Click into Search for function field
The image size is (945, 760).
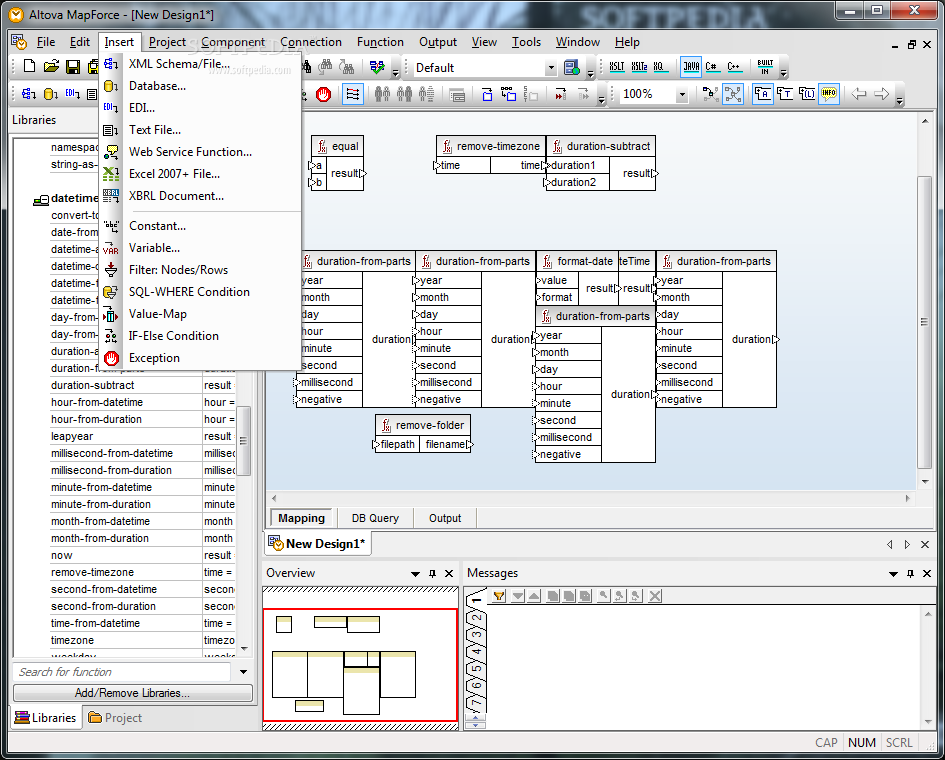click(122, 672)
